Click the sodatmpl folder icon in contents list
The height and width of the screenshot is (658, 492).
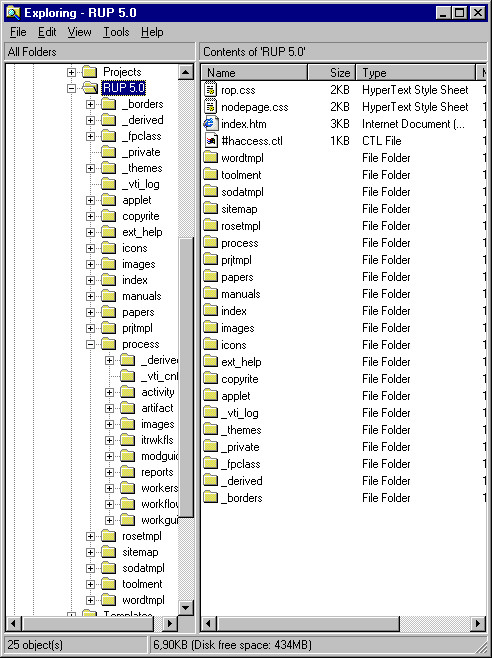(211, 191)
